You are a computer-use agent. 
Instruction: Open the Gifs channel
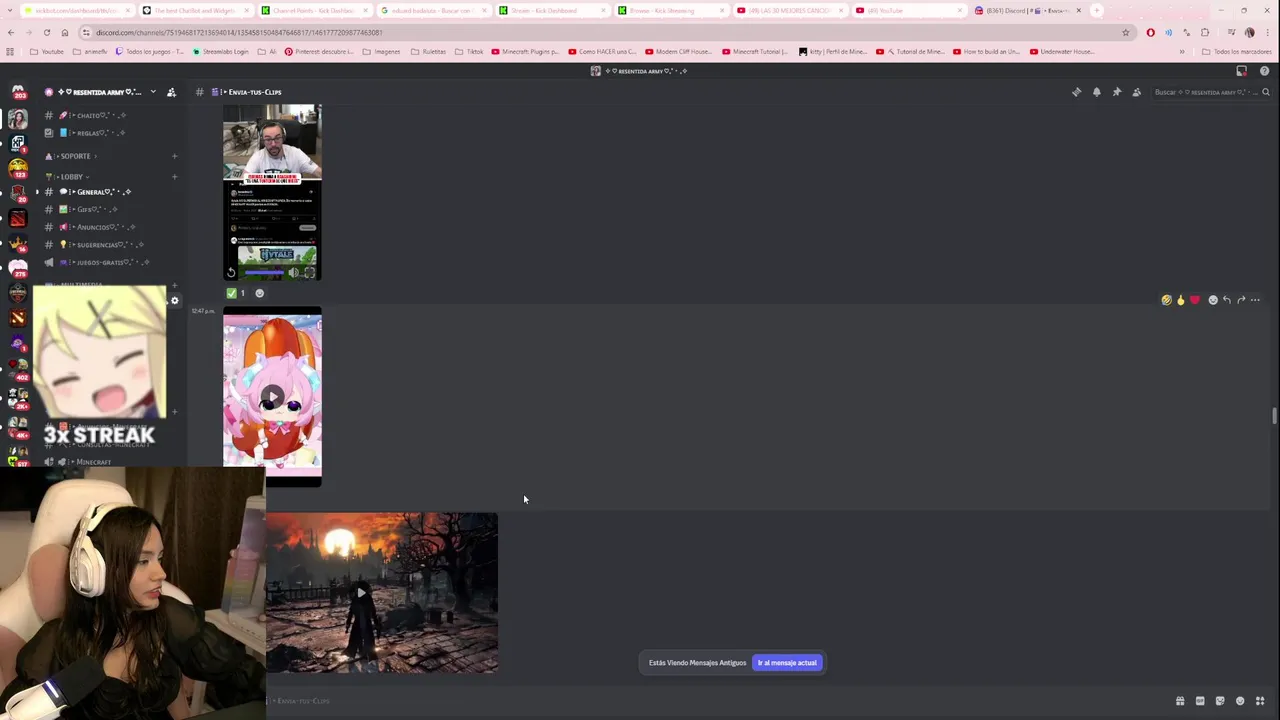(x=96, y=209)
